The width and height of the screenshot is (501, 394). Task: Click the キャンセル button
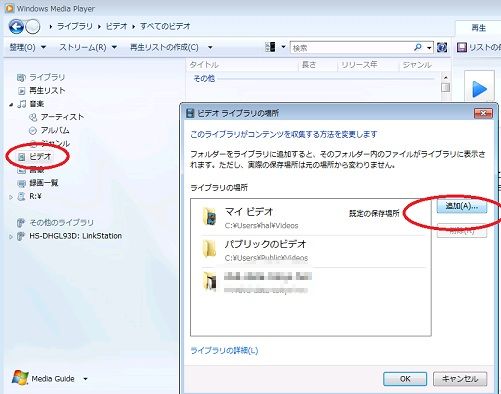(460, 379)
